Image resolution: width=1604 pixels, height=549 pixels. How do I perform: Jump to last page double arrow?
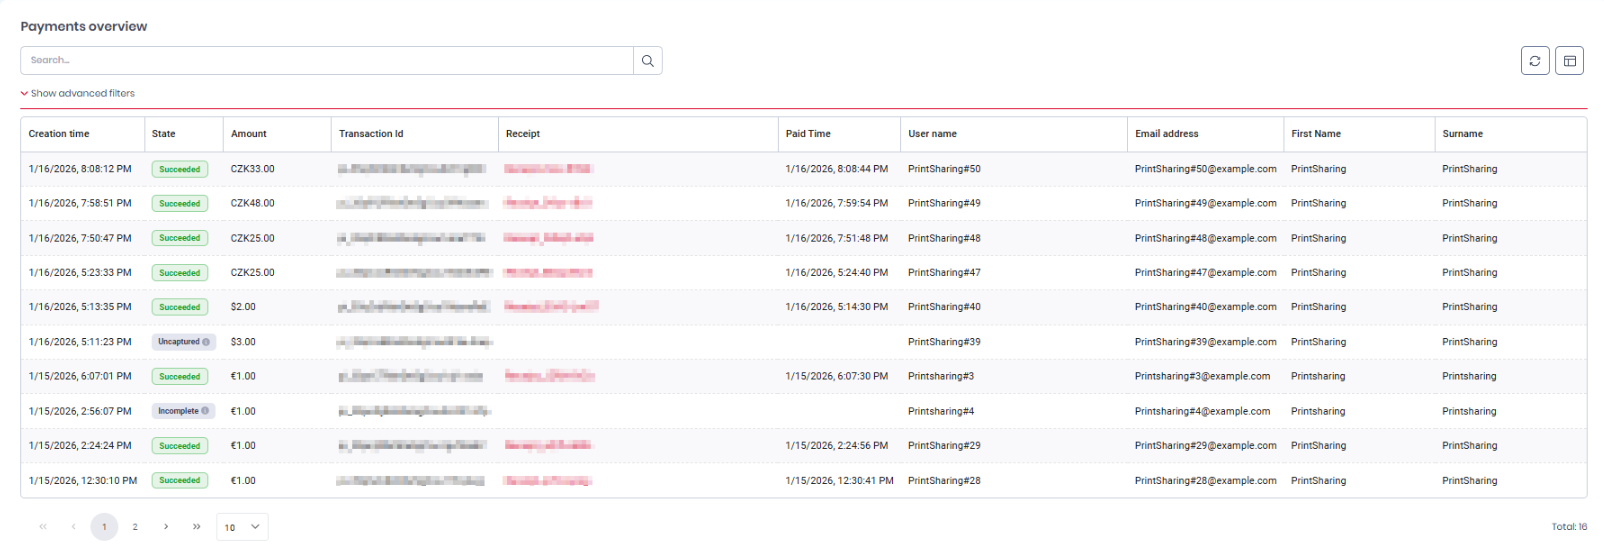click(196, 527)
